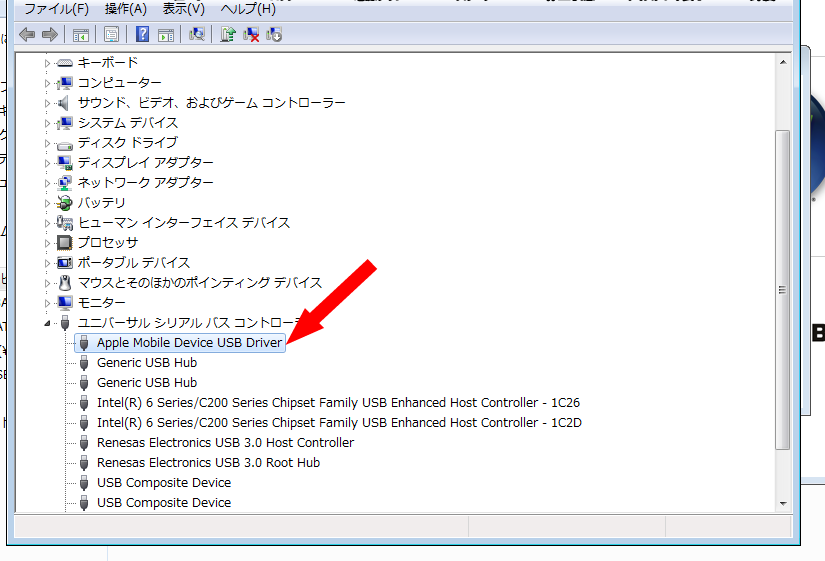The width and height of the screenshot is (825, 561).
Task: Expand the バッテリ category
Action: (47, 203)
